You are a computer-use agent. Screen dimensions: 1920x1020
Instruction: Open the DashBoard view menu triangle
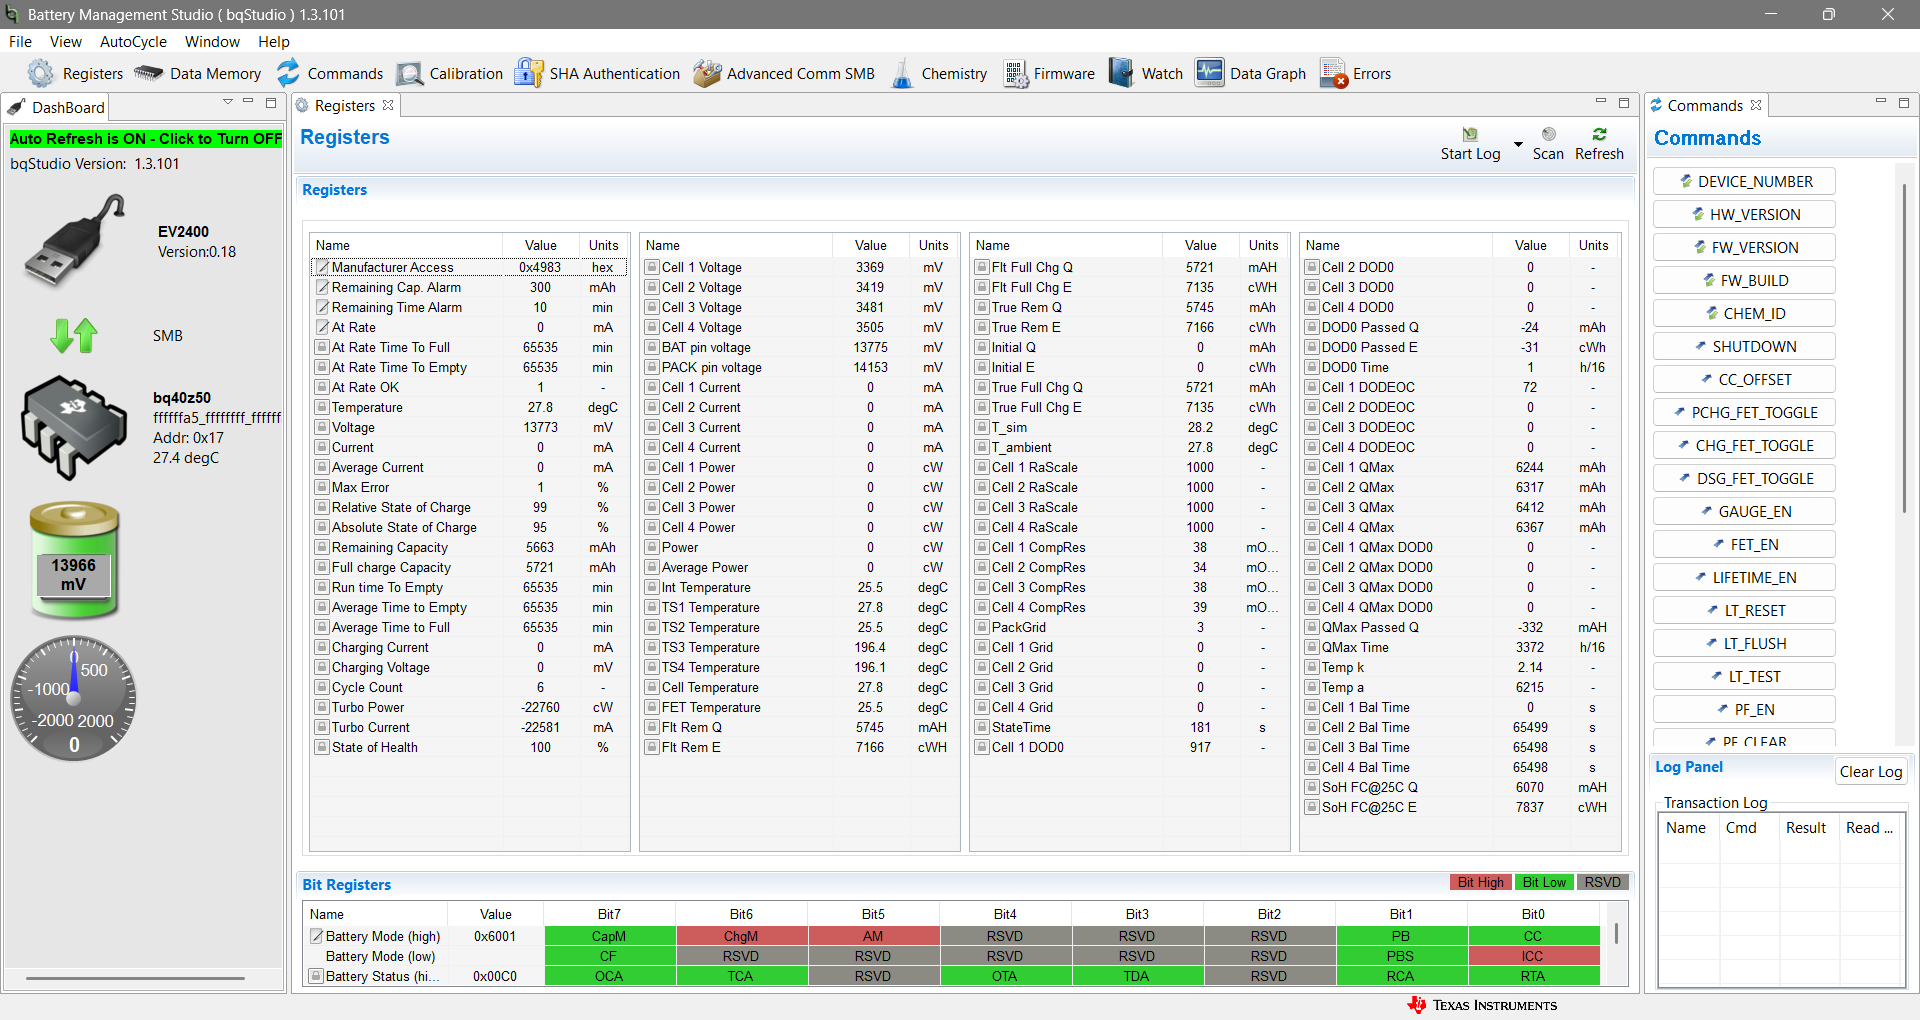click(x=227, y=102)
